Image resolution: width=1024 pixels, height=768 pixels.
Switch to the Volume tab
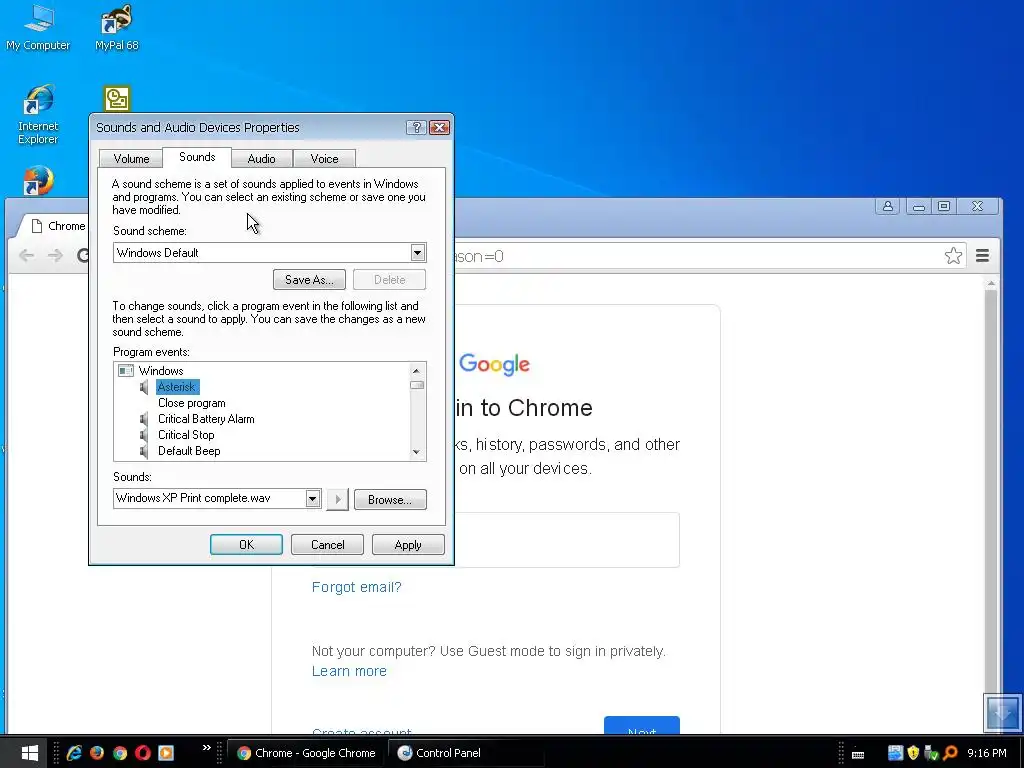pyautogui.click(x=131, y=159)
